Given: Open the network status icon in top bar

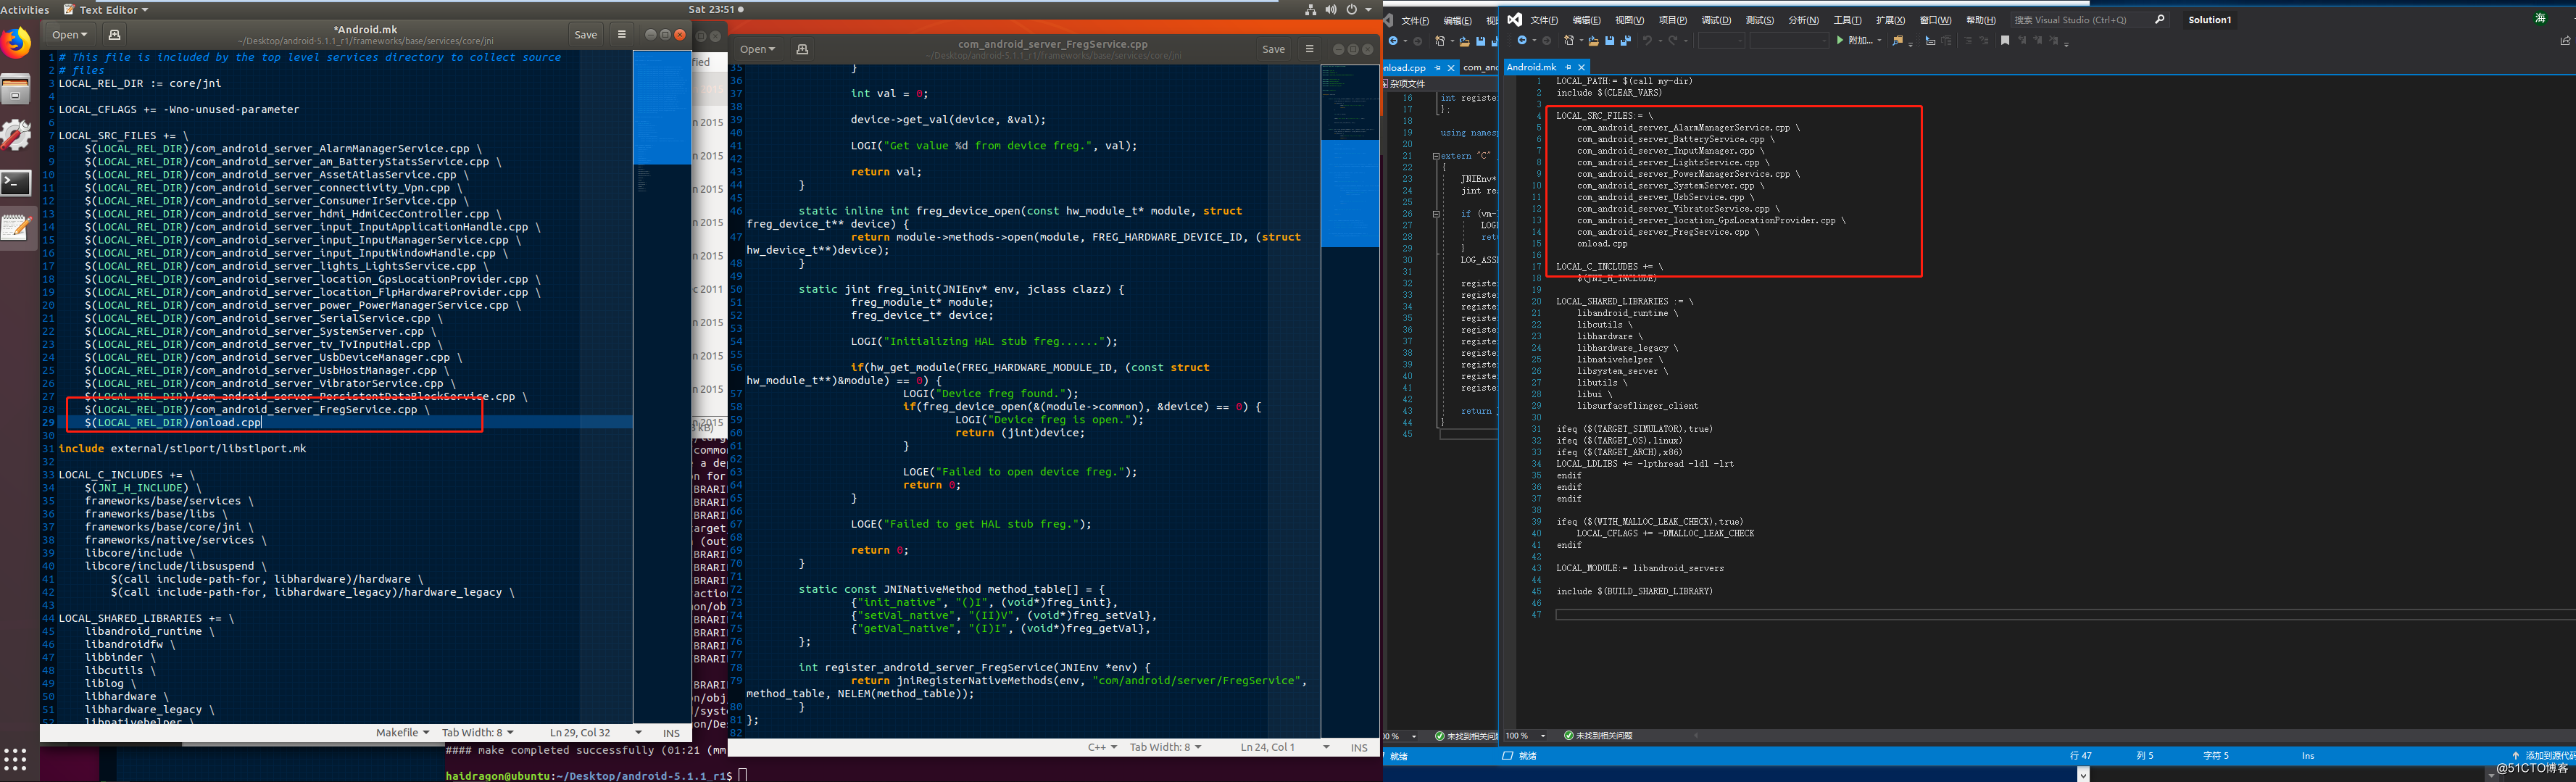Looking at the screenshot, I should click(x=1310, y=9).
